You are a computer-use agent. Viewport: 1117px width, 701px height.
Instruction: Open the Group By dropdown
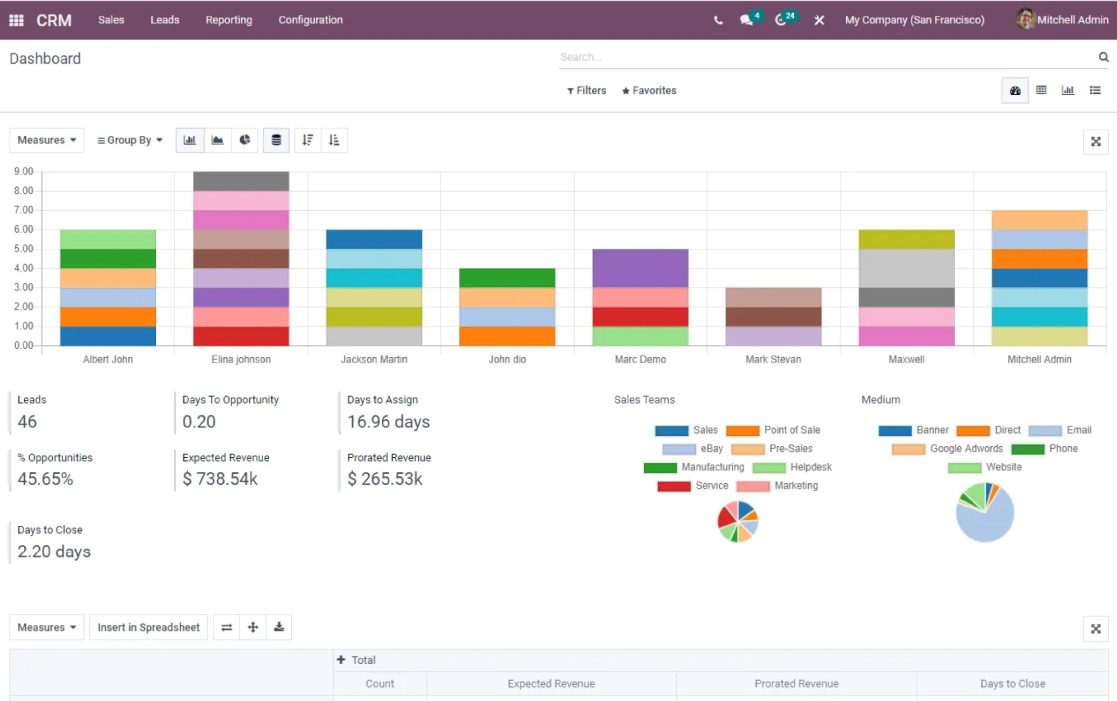130,140
